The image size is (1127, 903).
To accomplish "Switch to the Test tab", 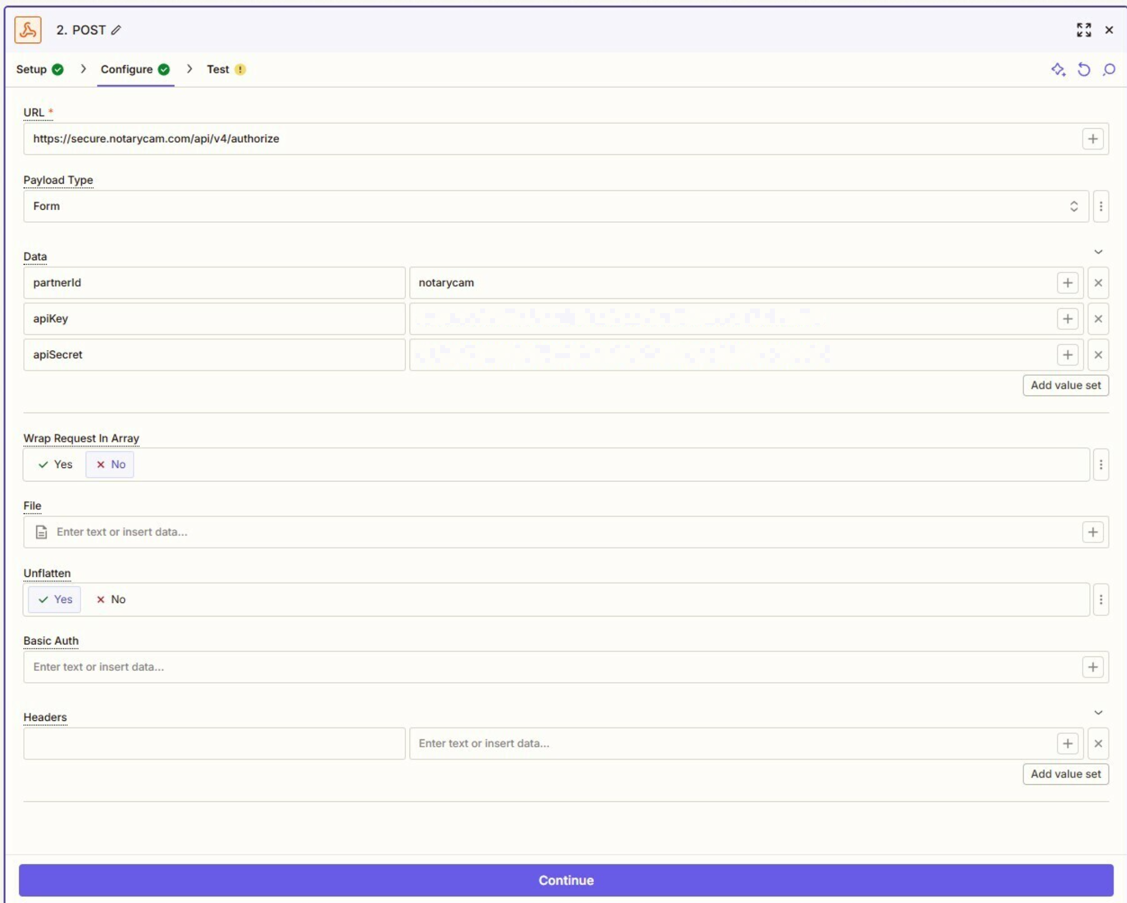I will 226,70.
